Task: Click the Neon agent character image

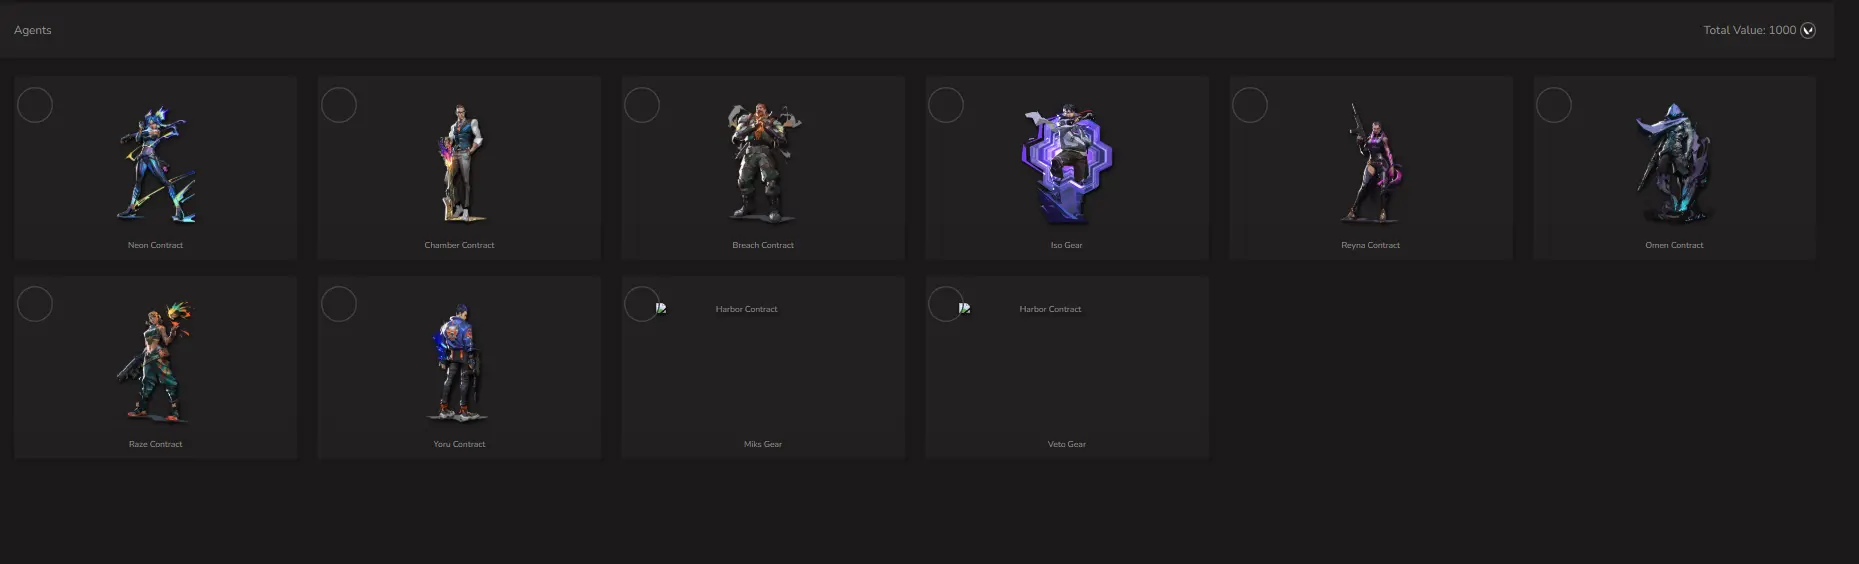Action: (x=156, y=166)
